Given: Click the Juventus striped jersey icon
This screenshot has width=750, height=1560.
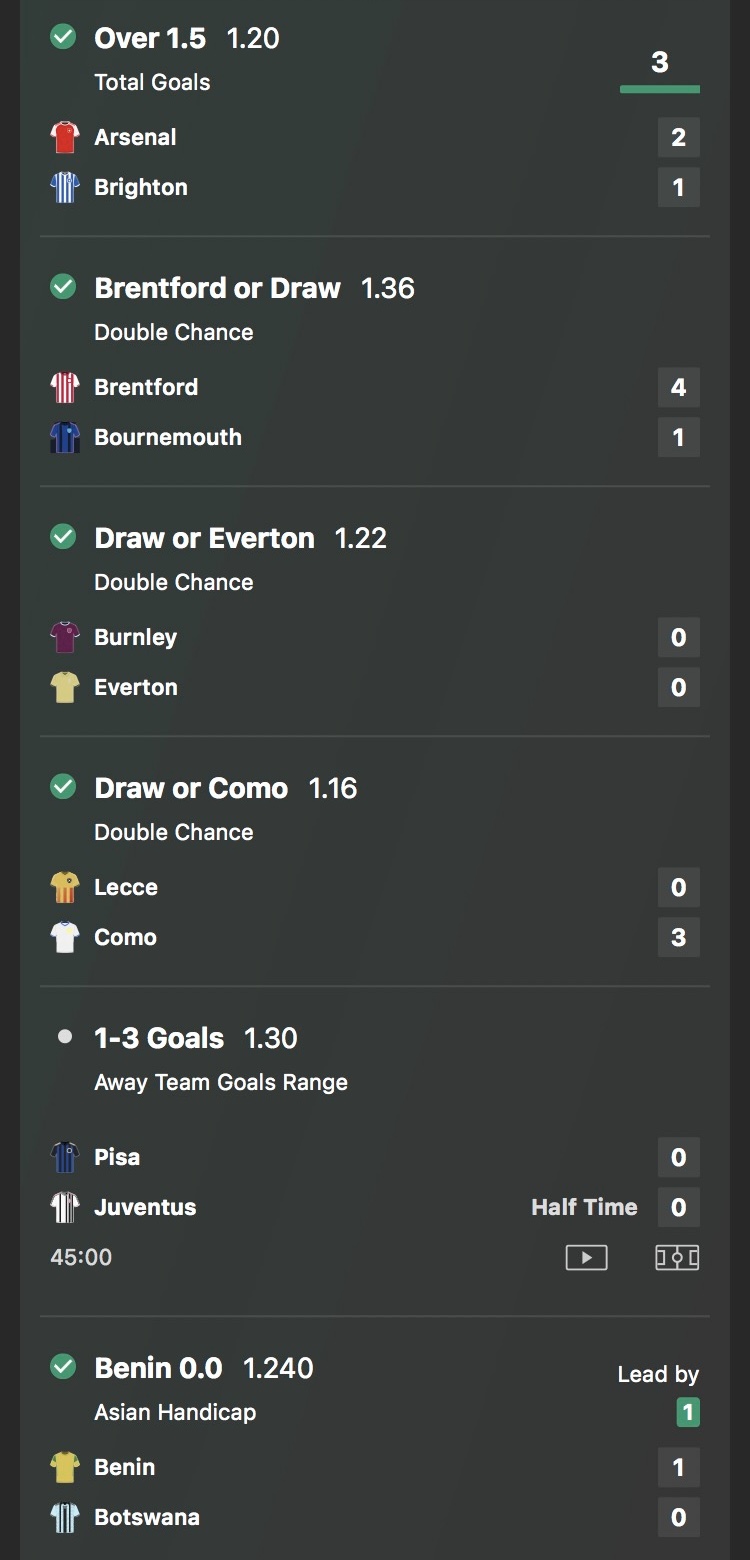Looking at the screenshot, I should (65, 1207).
